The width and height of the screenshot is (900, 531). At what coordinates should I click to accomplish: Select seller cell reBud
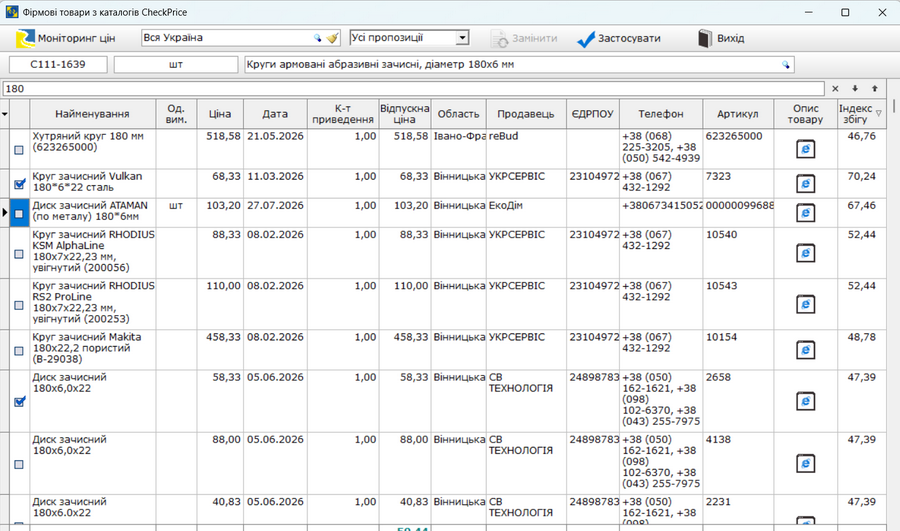pos(526,149)
